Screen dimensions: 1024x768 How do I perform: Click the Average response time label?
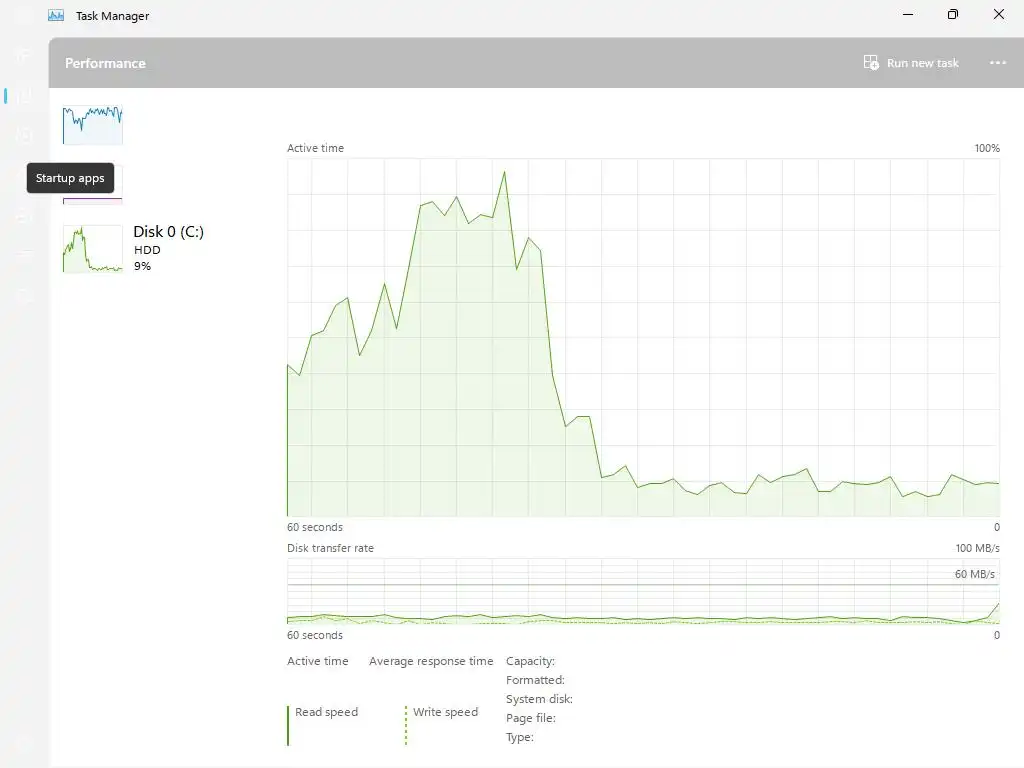pos(431,661)
